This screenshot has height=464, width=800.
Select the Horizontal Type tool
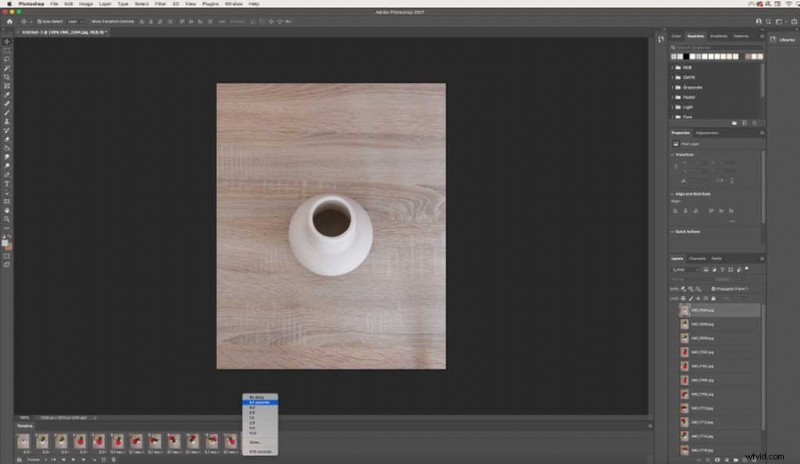click(x=7, y=184)
